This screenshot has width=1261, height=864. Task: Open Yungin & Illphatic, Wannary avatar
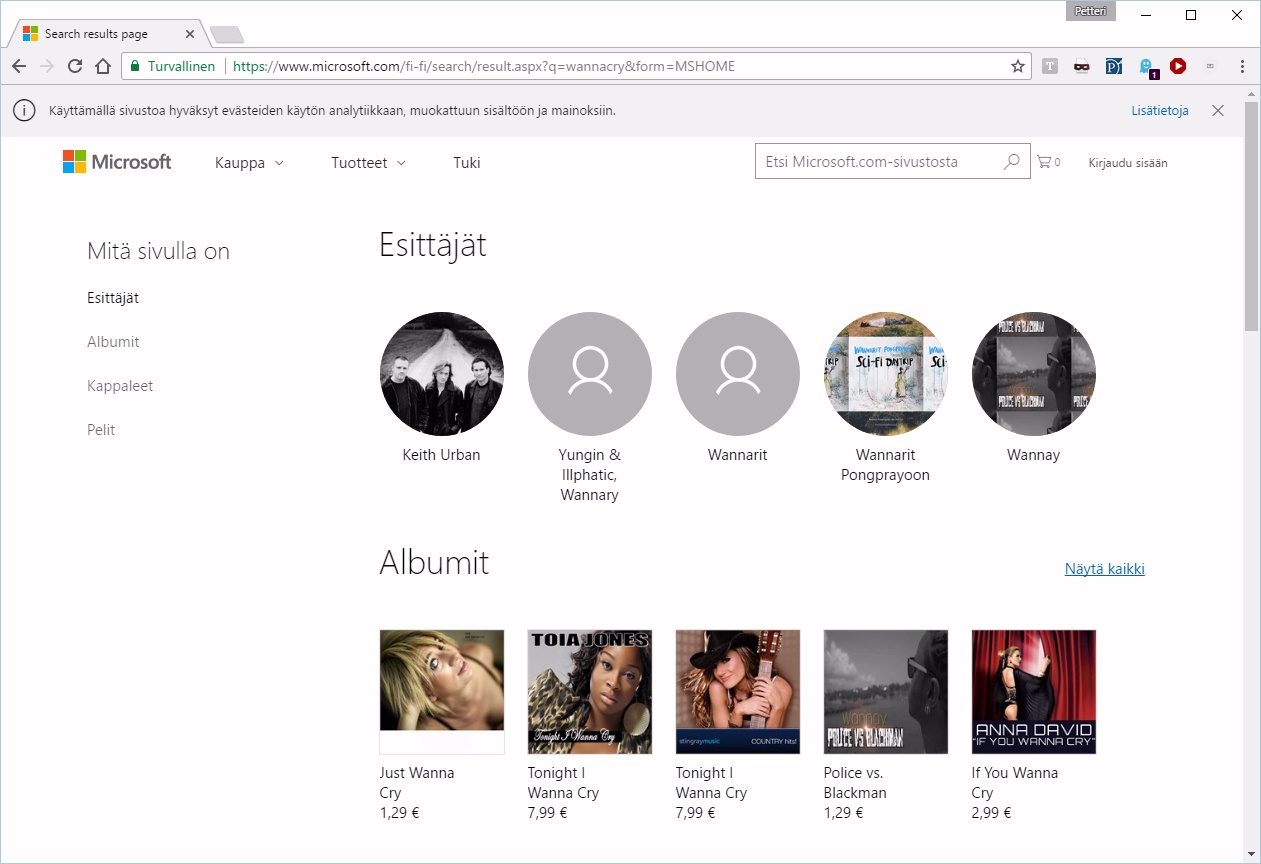590,374
